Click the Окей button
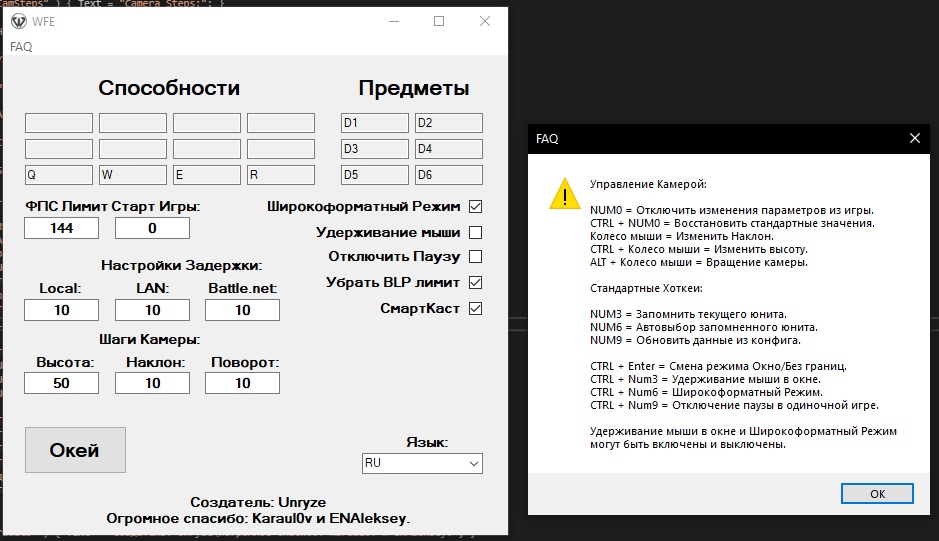Screen dimensions: 939x541 75,450
